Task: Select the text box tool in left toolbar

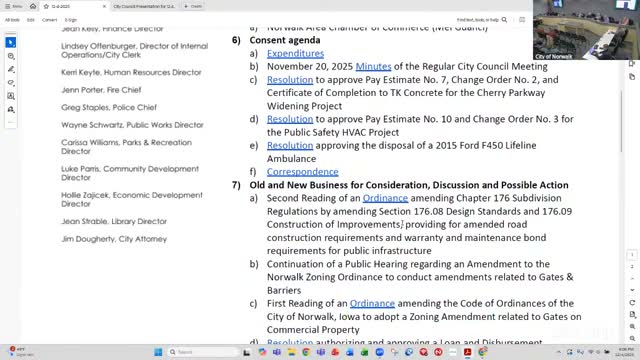Action: [x=11, y=96]
